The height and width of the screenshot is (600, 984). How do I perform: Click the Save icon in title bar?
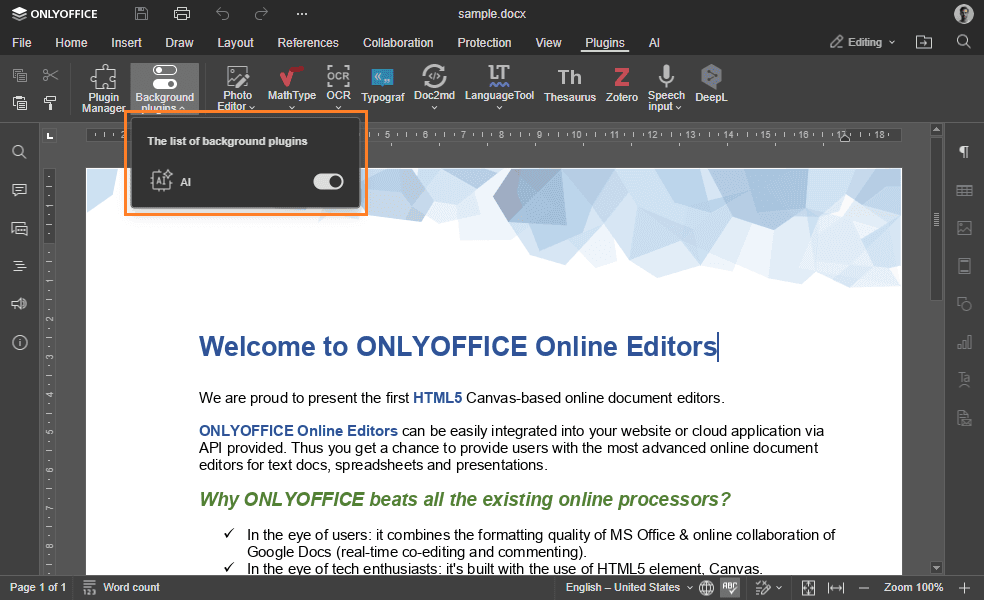[x=142, y=14]
